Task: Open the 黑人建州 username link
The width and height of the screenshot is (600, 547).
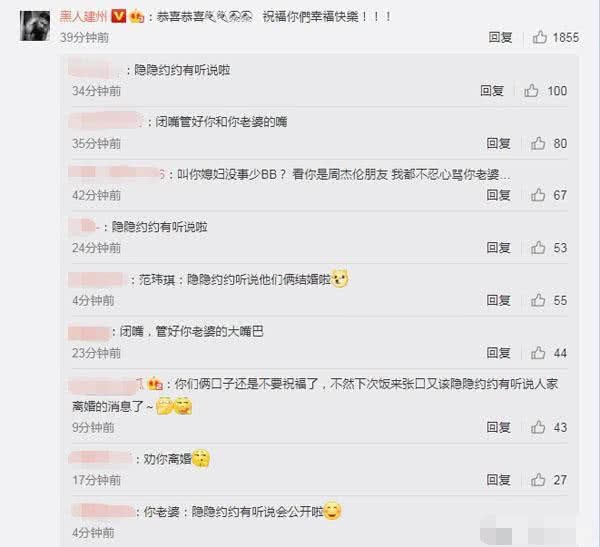Action: tap(83, 16)
